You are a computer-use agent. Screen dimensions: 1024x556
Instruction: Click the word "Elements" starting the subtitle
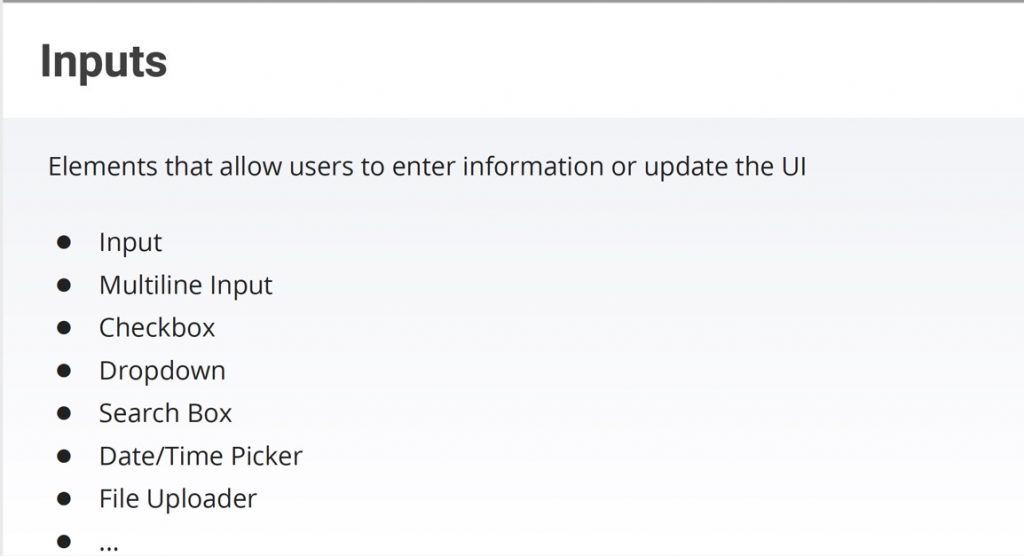coord(103,166)
